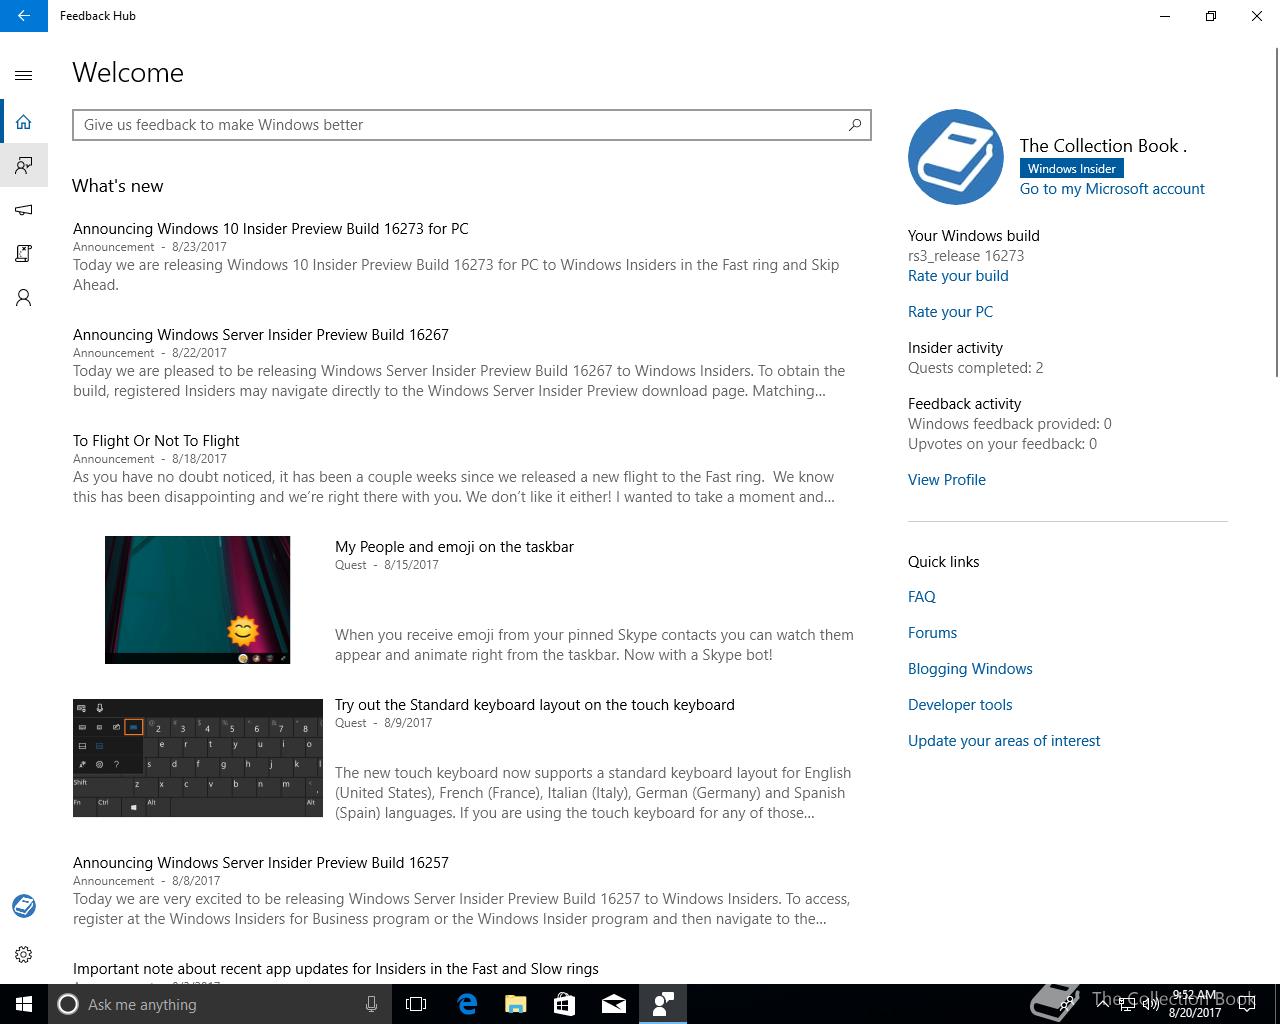
Task: Click Rate your PC link
Action: (950, 312)
